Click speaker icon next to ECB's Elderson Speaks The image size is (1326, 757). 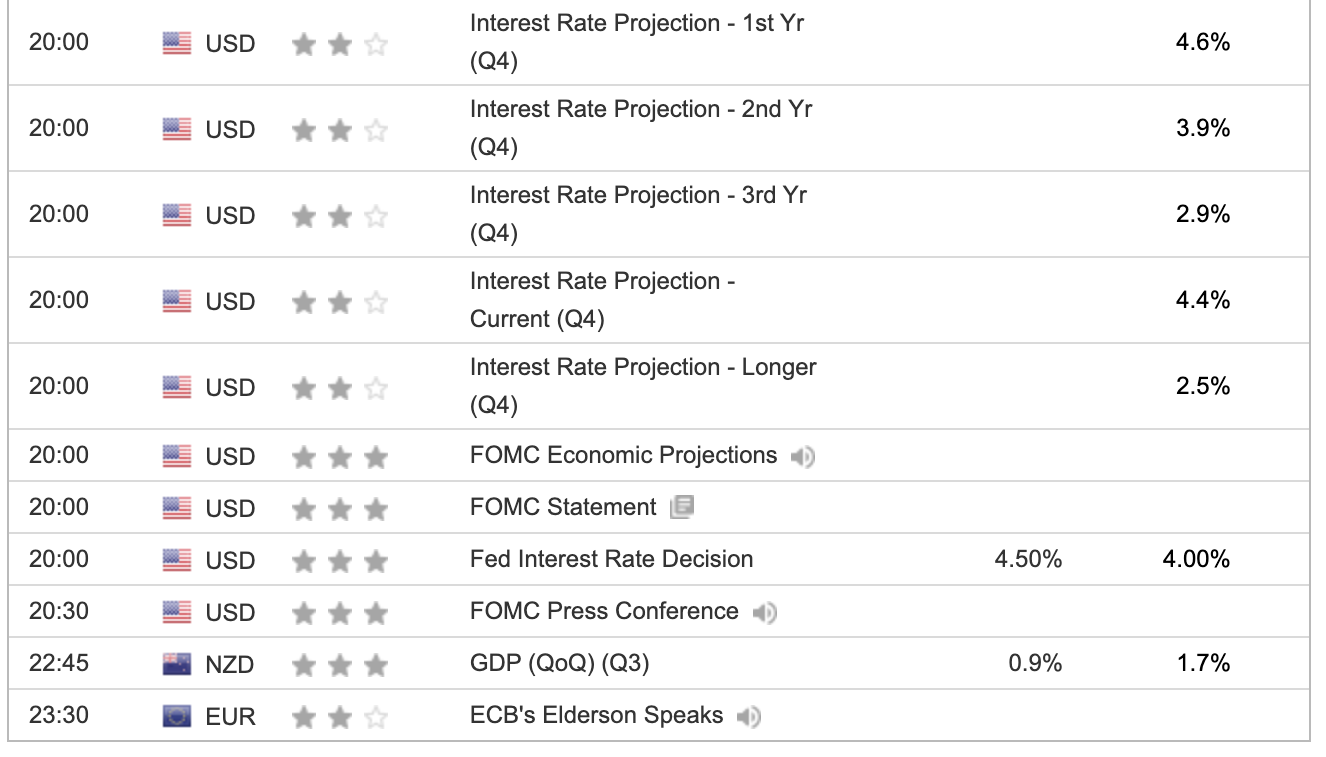748,716
